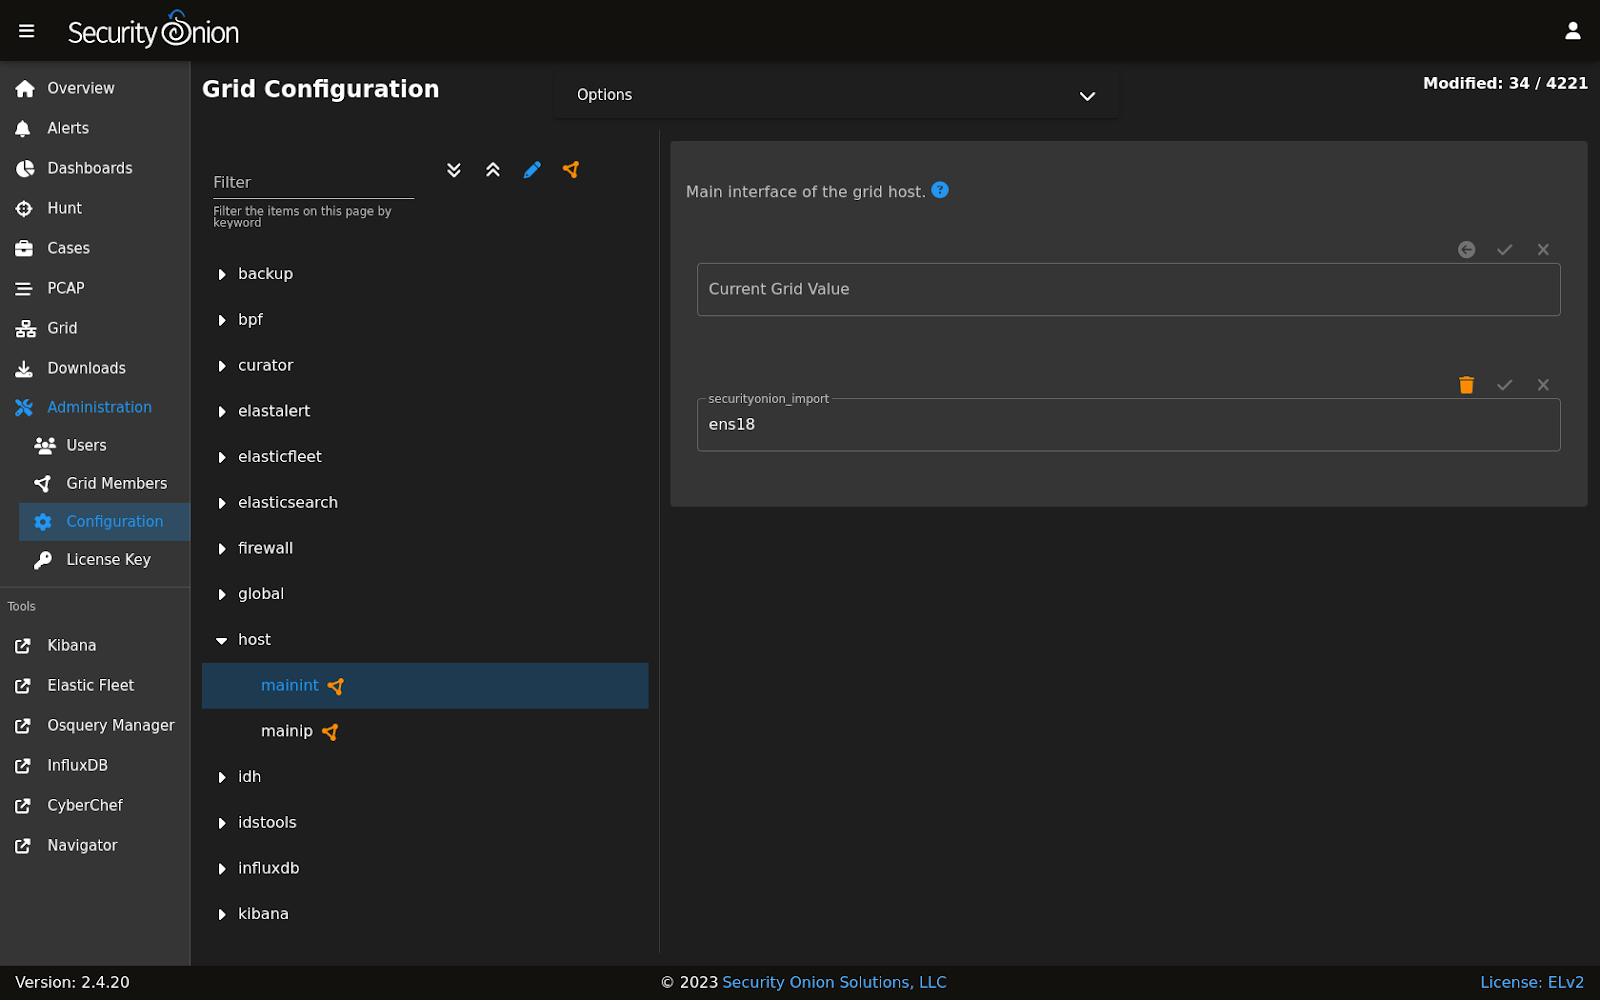
Task: Expand the influxdb tree node
Action: [222, 869]
